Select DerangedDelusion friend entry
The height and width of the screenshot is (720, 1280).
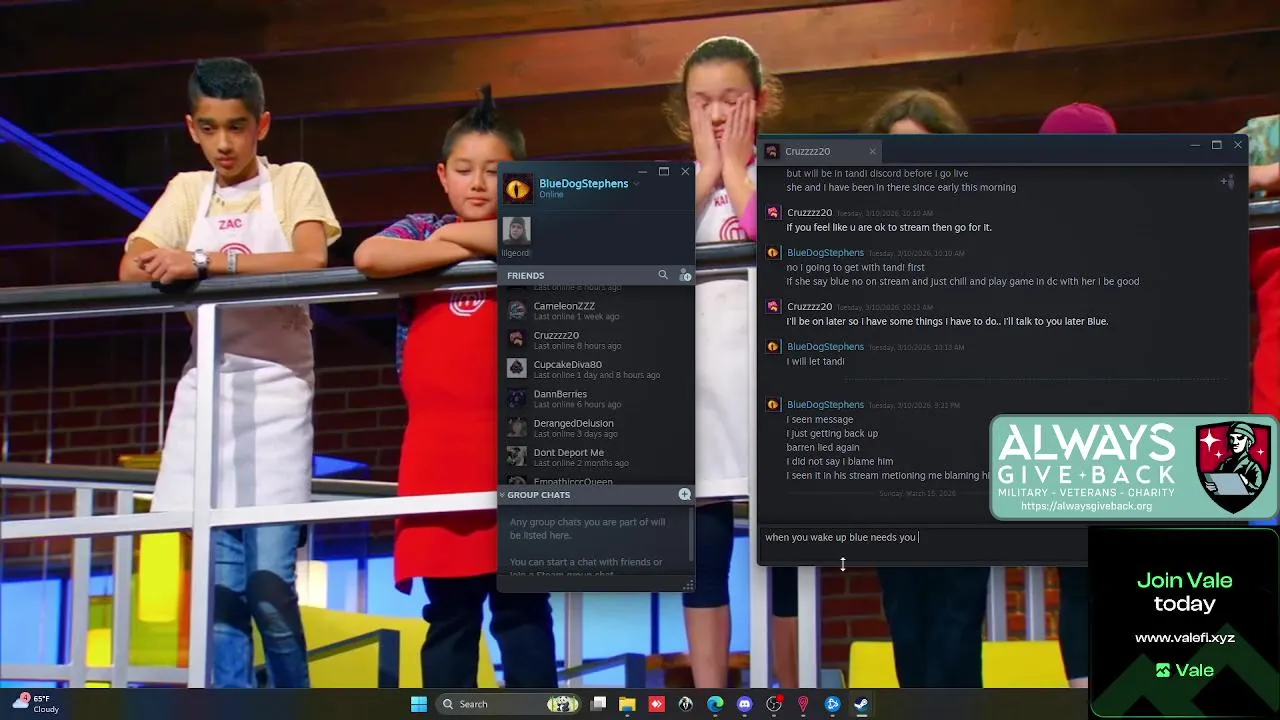[596, 427]
